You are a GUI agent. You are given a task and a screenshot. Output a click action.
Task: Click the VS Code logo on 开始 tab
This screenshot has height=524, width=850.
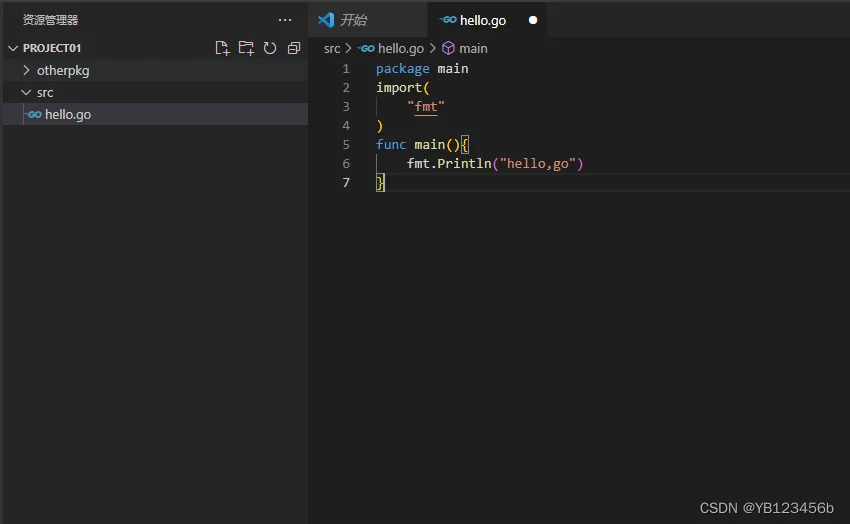pos(326,20)
